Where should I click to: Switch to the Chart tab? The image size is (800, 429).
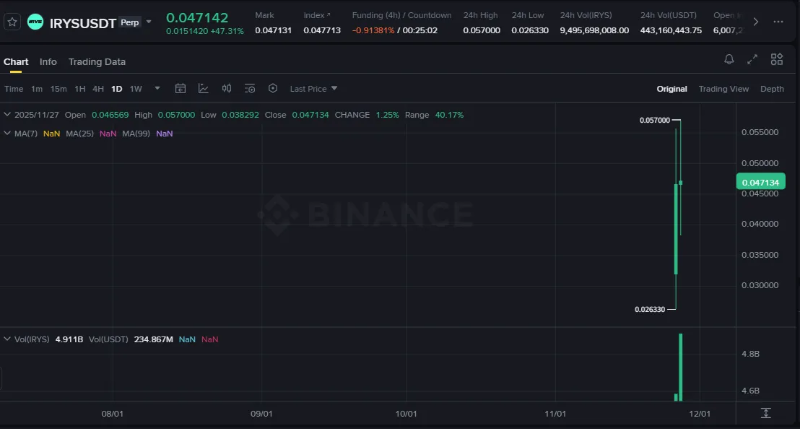[16, 62]
